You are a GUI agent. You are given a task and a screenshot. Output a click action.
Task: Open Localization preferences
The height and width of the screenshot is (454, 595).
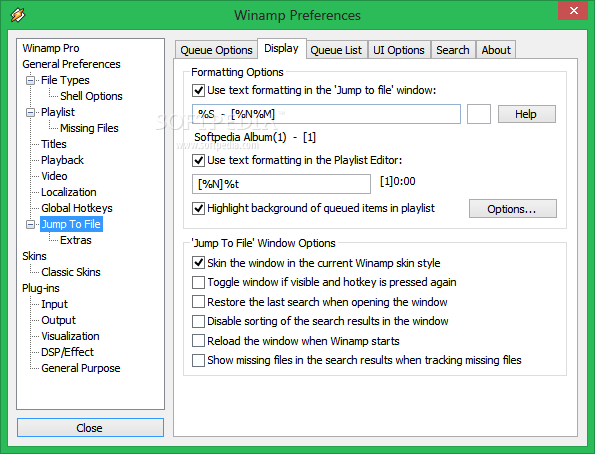tap(69, 192)
